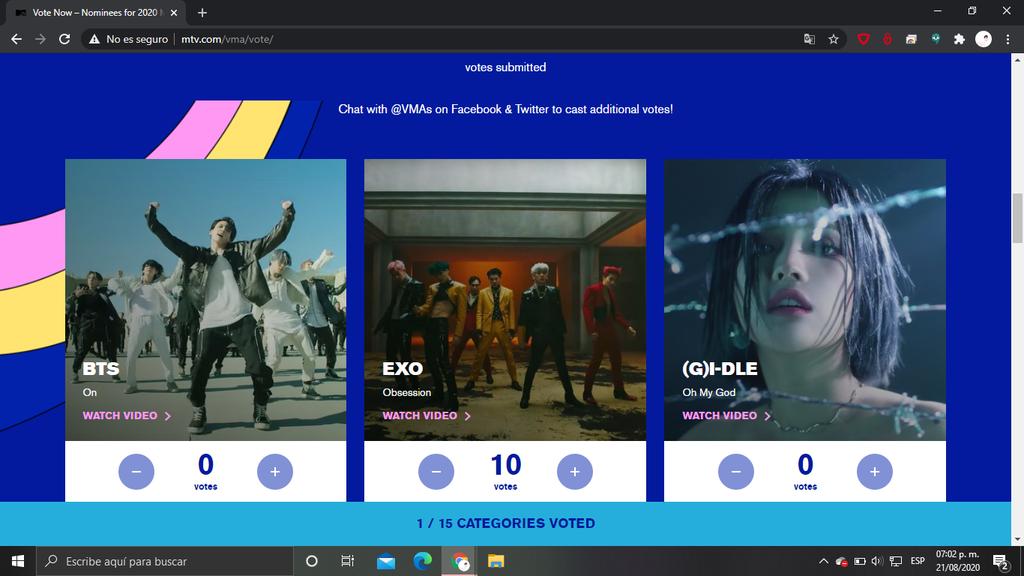1024x576 pixels.
Task: Open a new browser tab
Action: (x=202, y=12)
